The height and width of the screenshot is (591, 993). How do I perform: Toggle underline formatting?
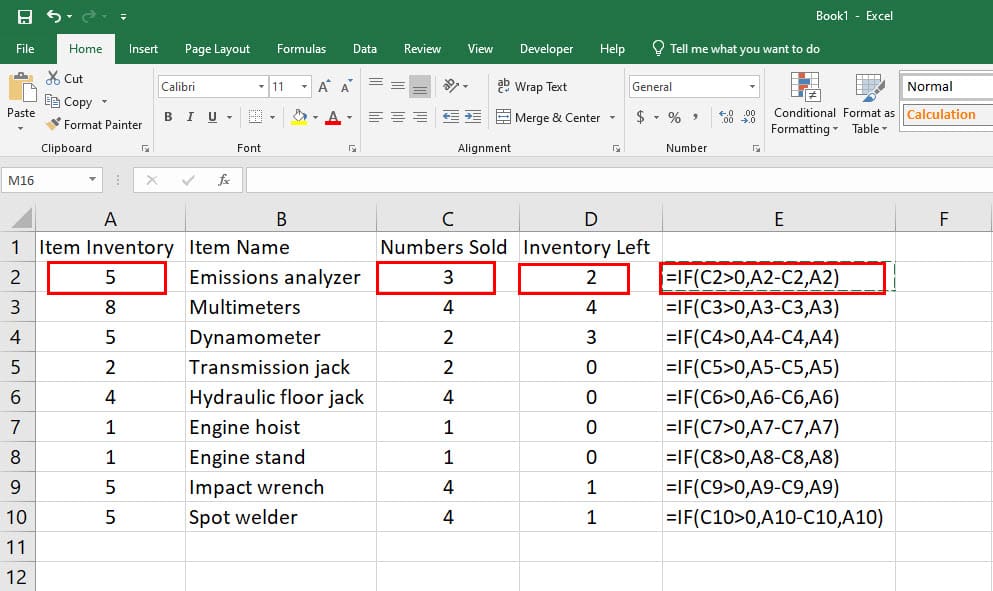coord(212,117)
